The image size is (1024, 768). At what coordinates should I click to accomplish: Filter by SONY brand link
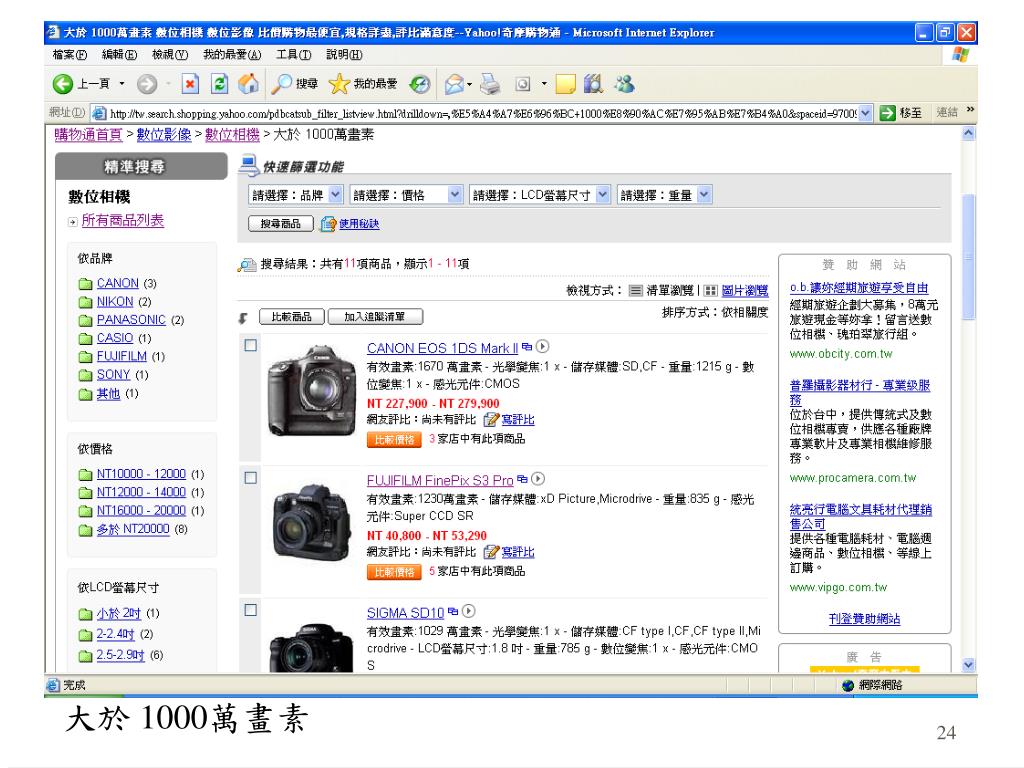point(114,375)
